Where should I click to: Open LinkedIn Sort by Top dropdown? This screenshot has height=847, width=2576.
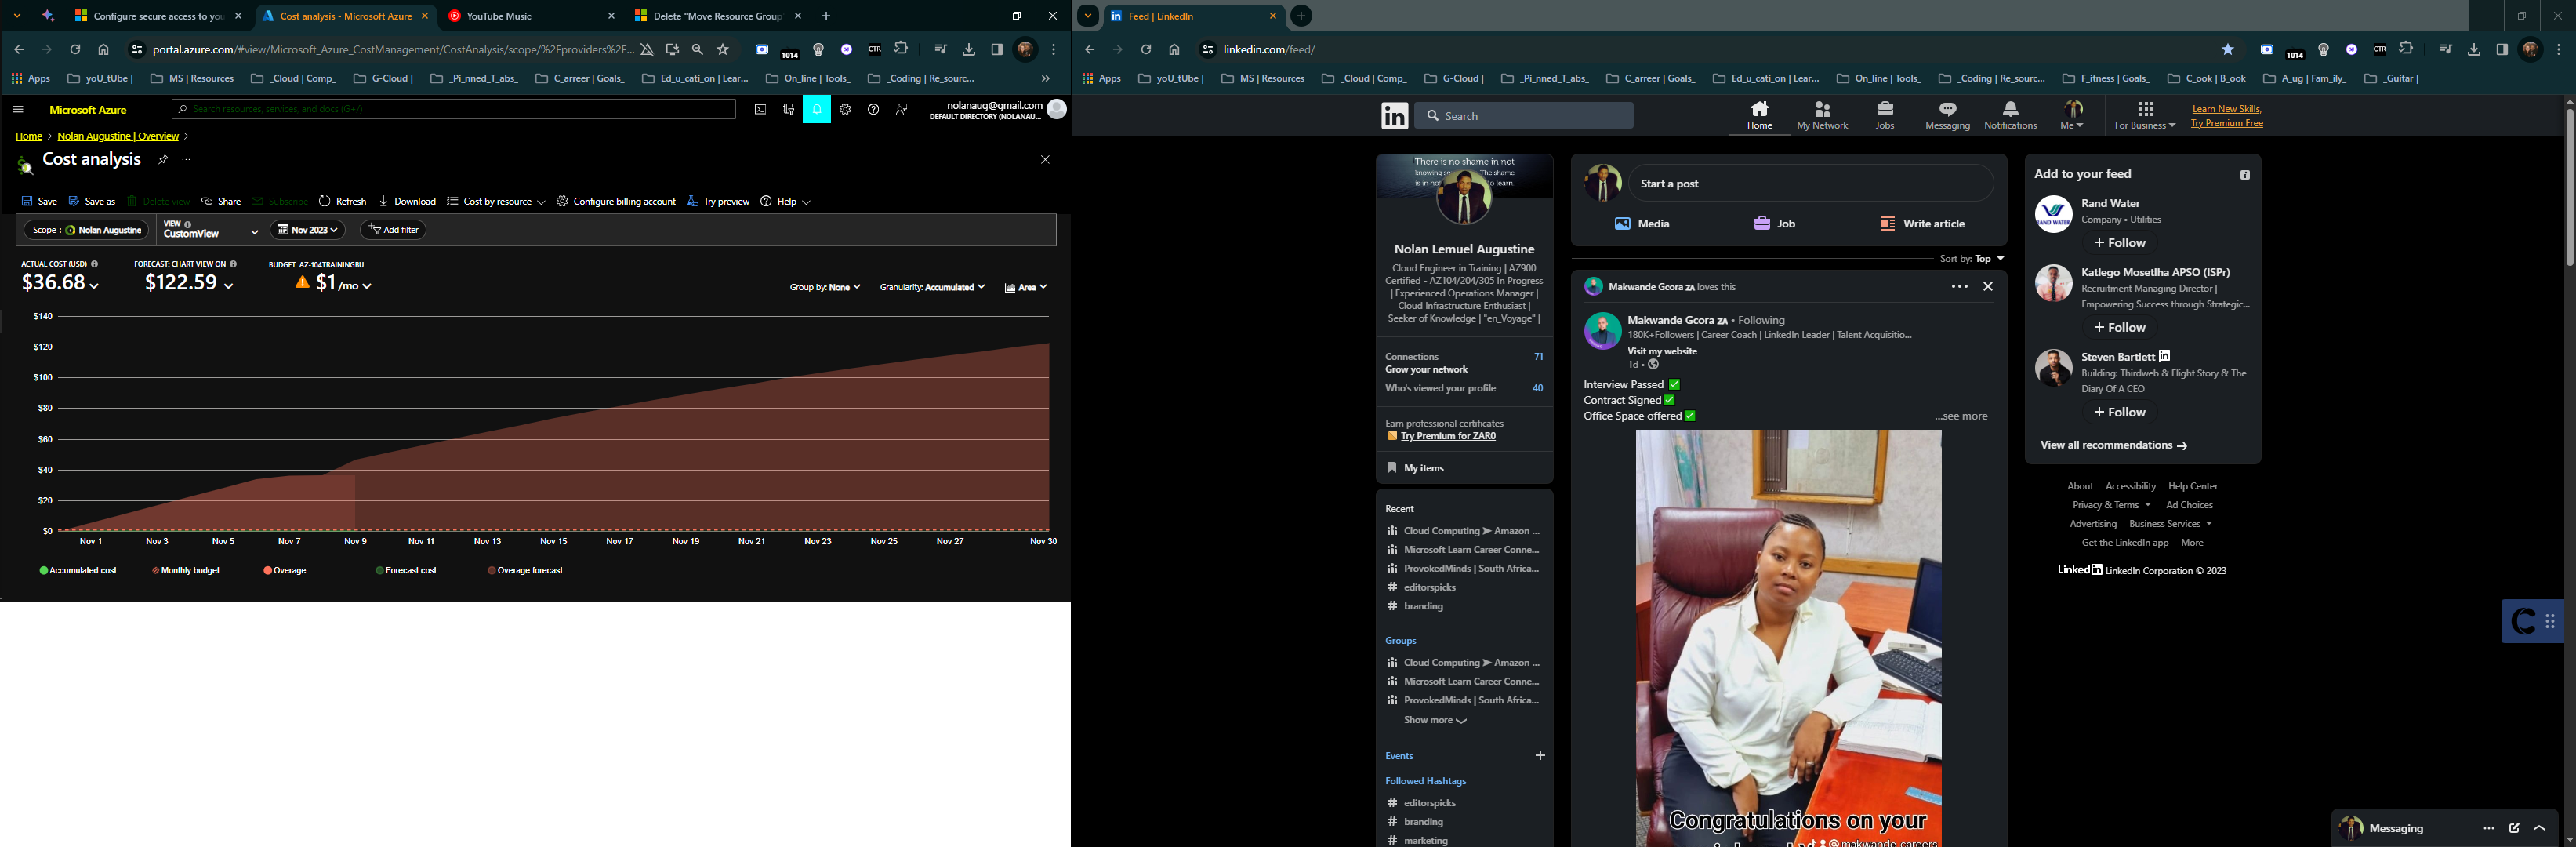(x=1971, y=259)
